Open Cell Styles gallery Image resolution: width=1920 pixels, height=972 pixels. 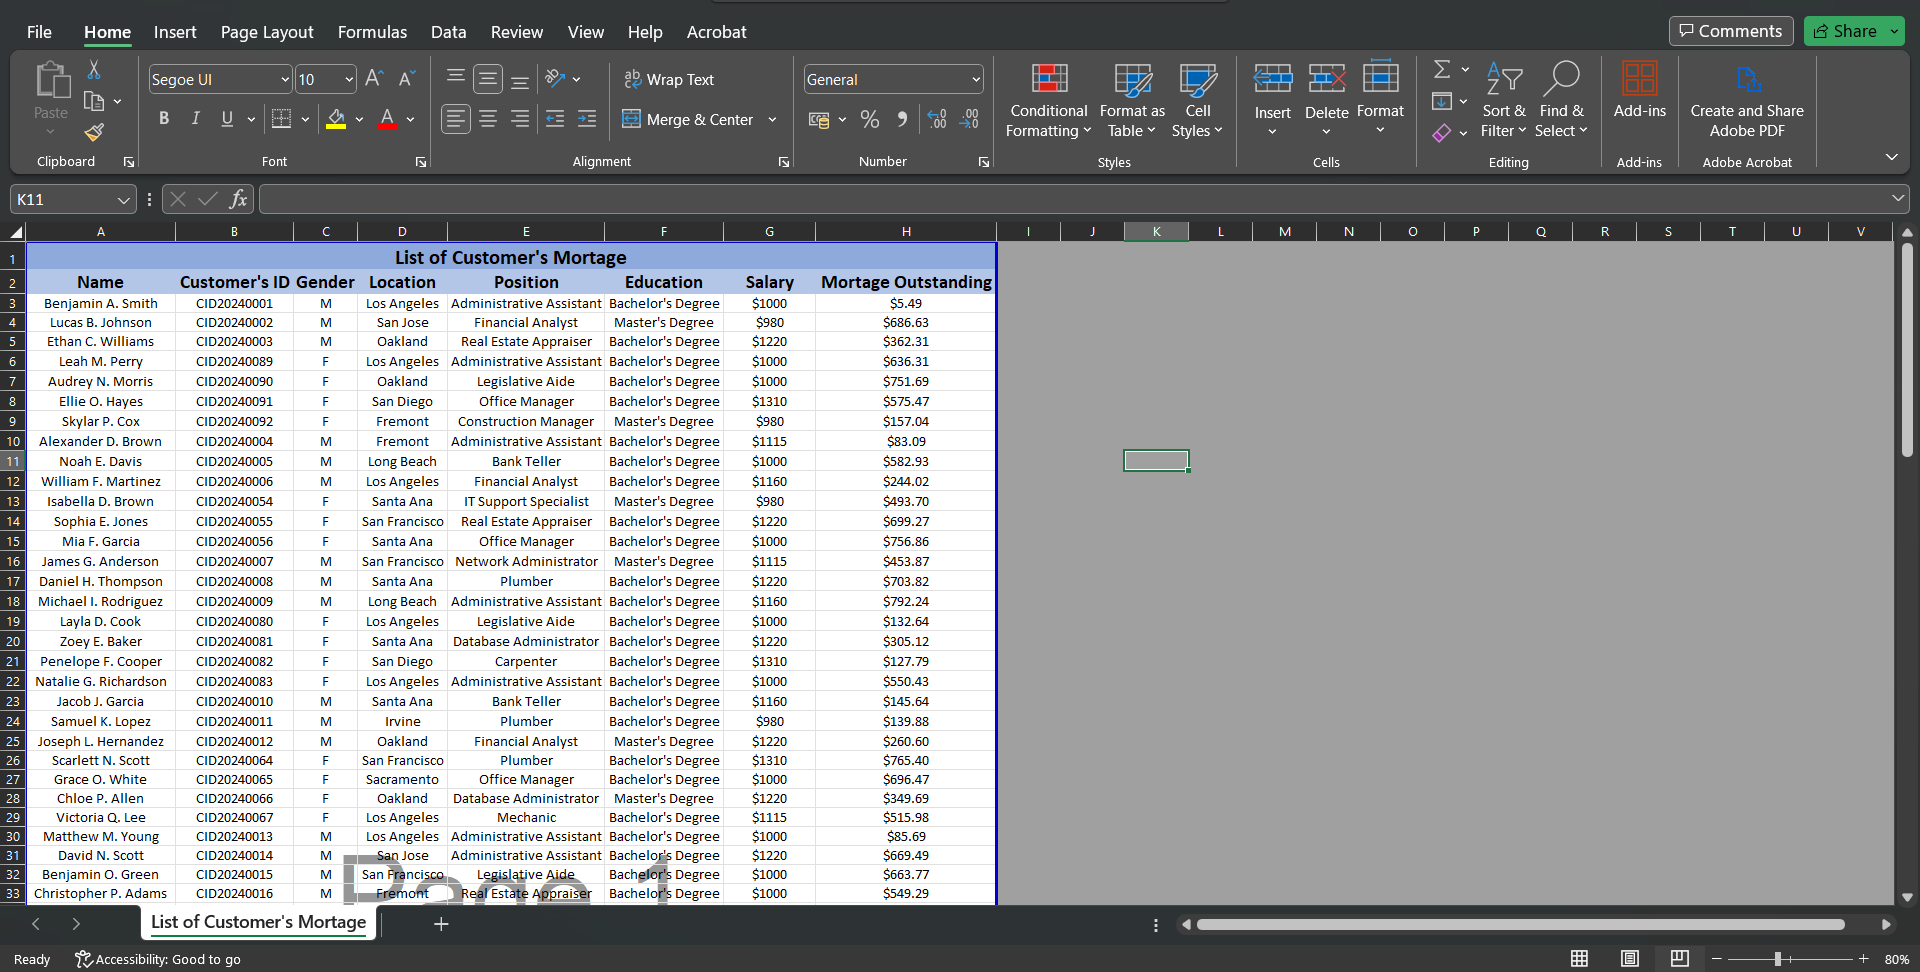click(1197, 101)
